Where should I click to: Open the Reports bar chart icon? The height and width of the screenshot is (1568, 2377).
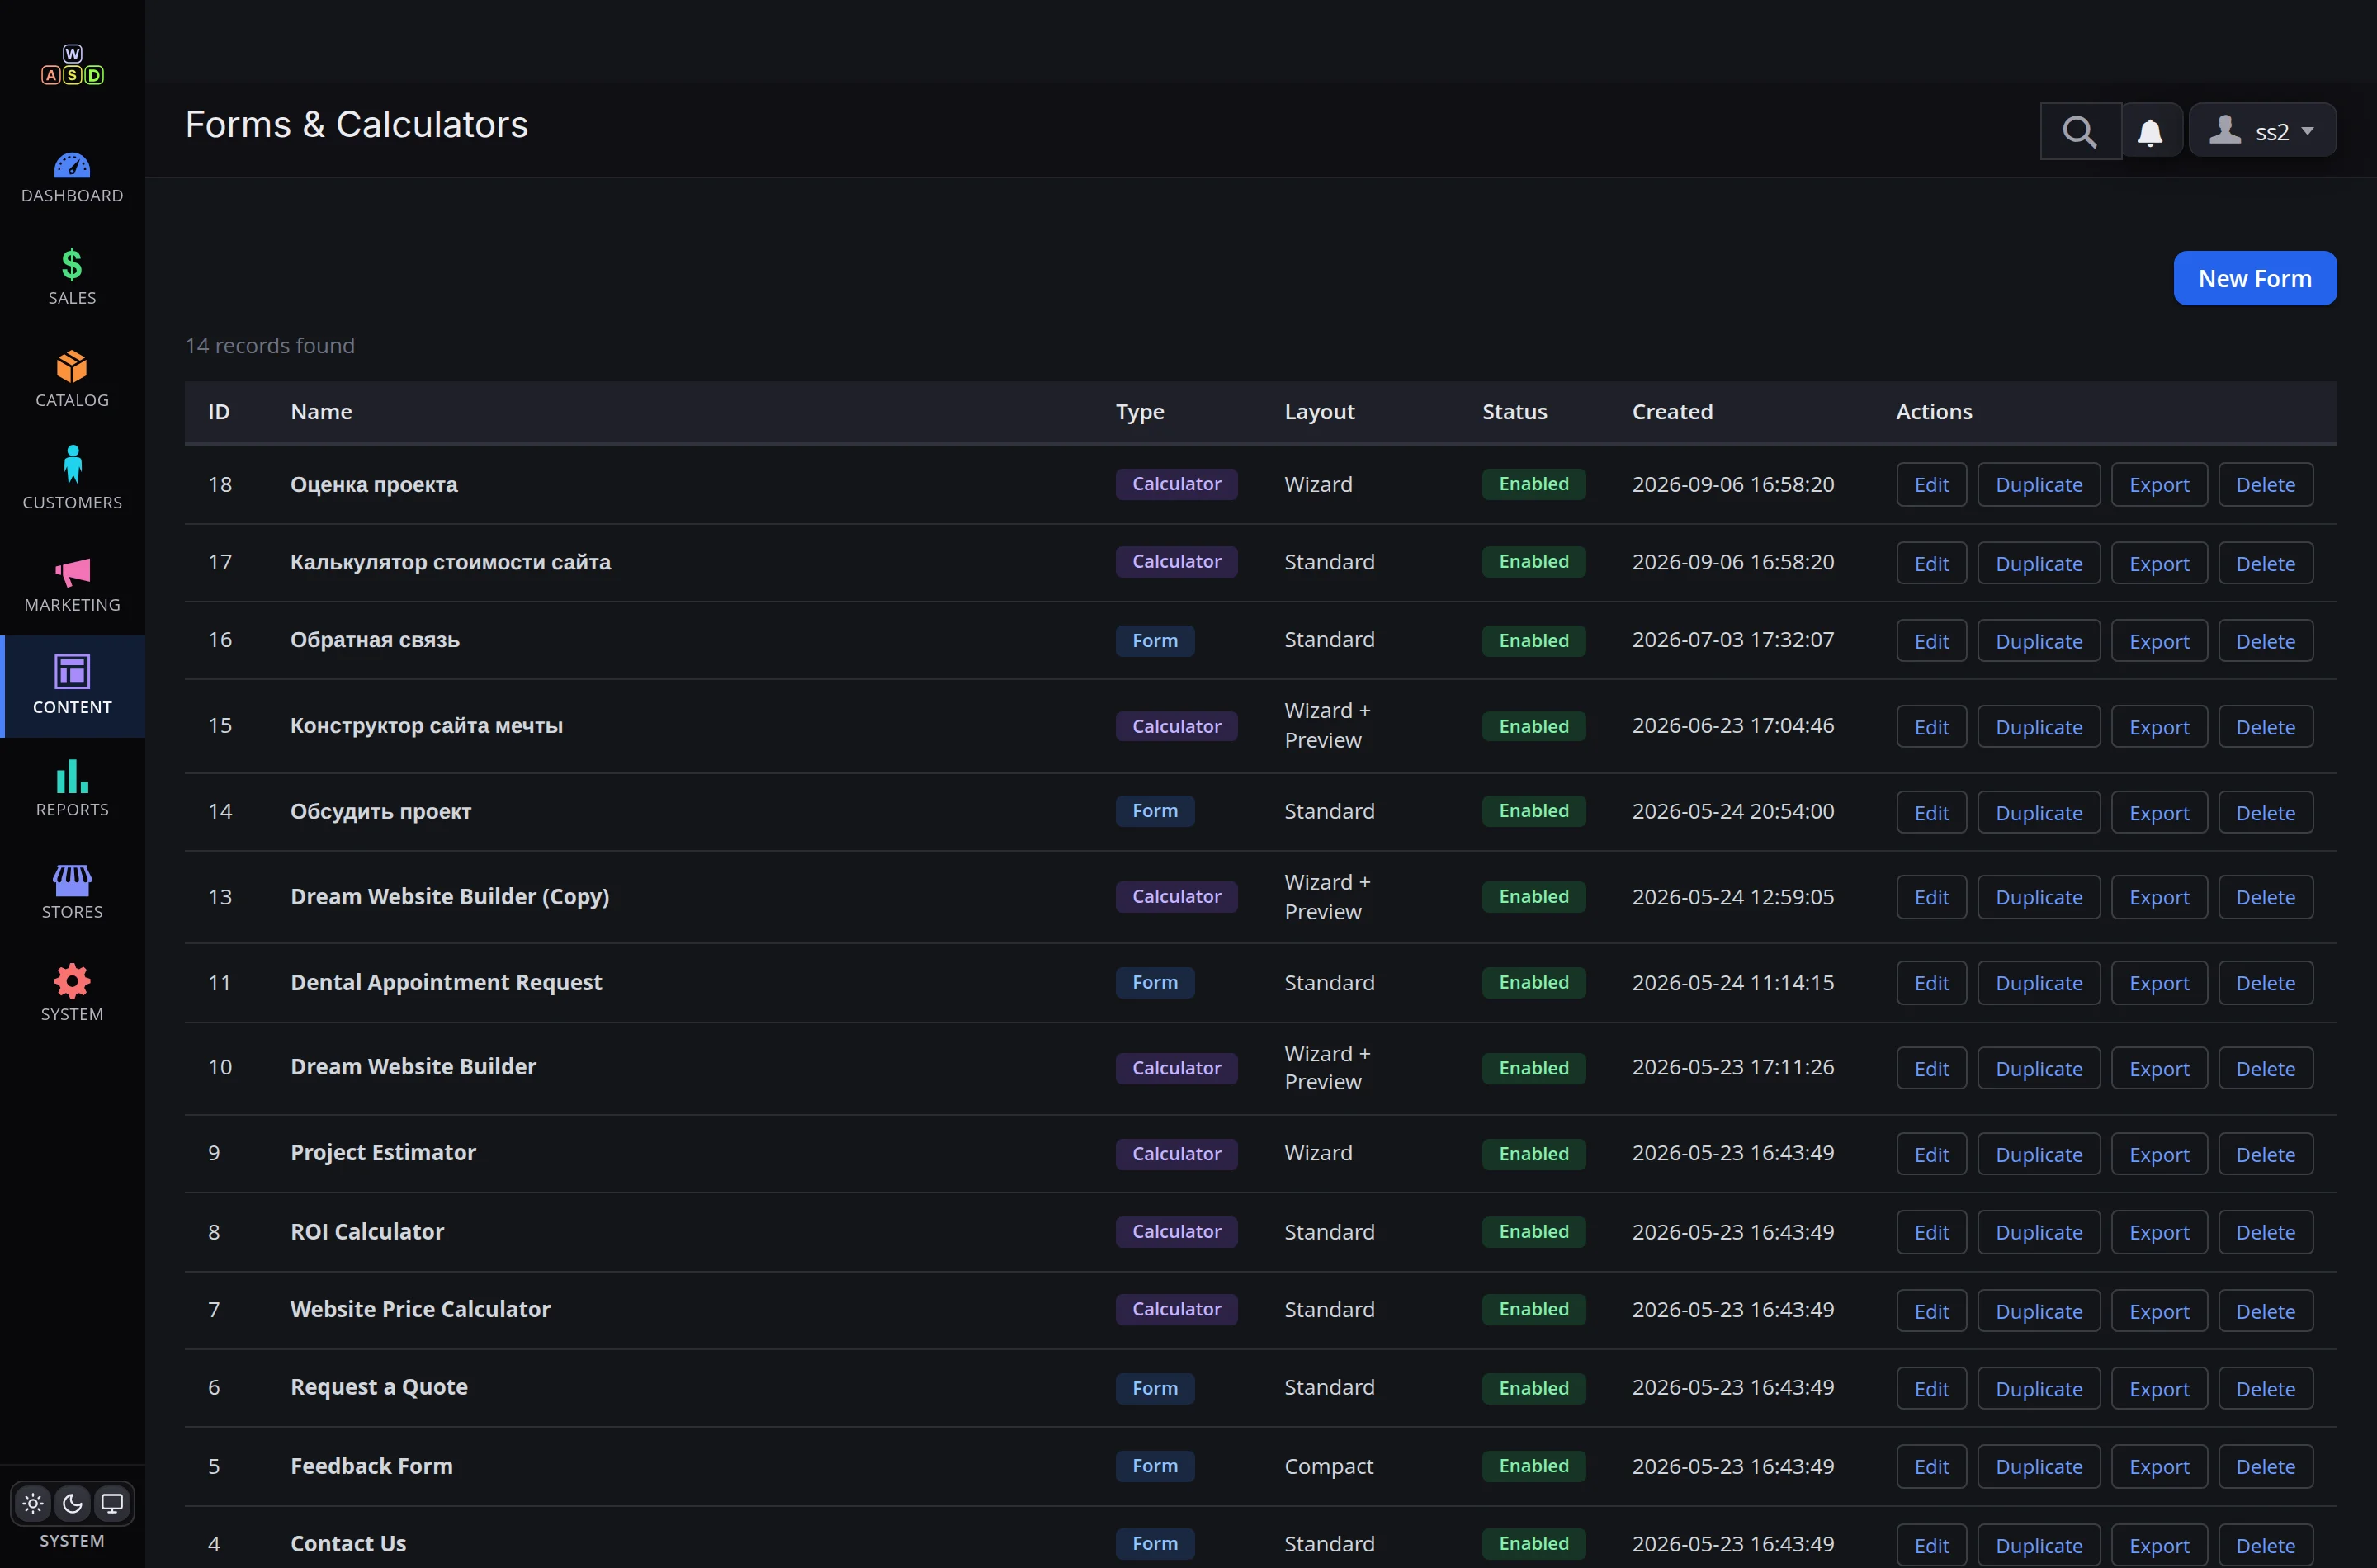pos(72,776)
